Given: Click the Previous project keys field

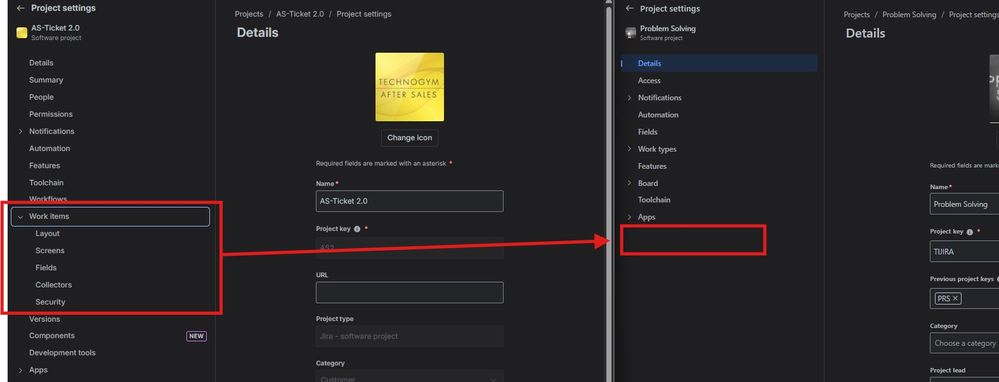Looking at the screenshot, I should point(965,298).
